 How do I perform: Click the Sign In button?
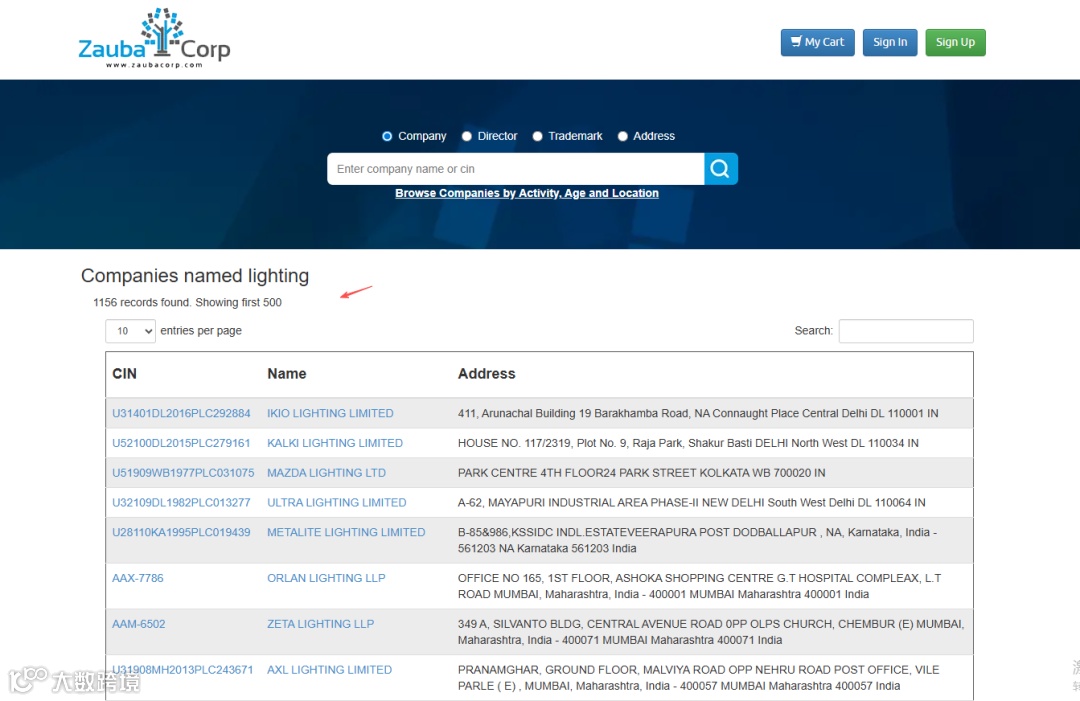point(890,42)
